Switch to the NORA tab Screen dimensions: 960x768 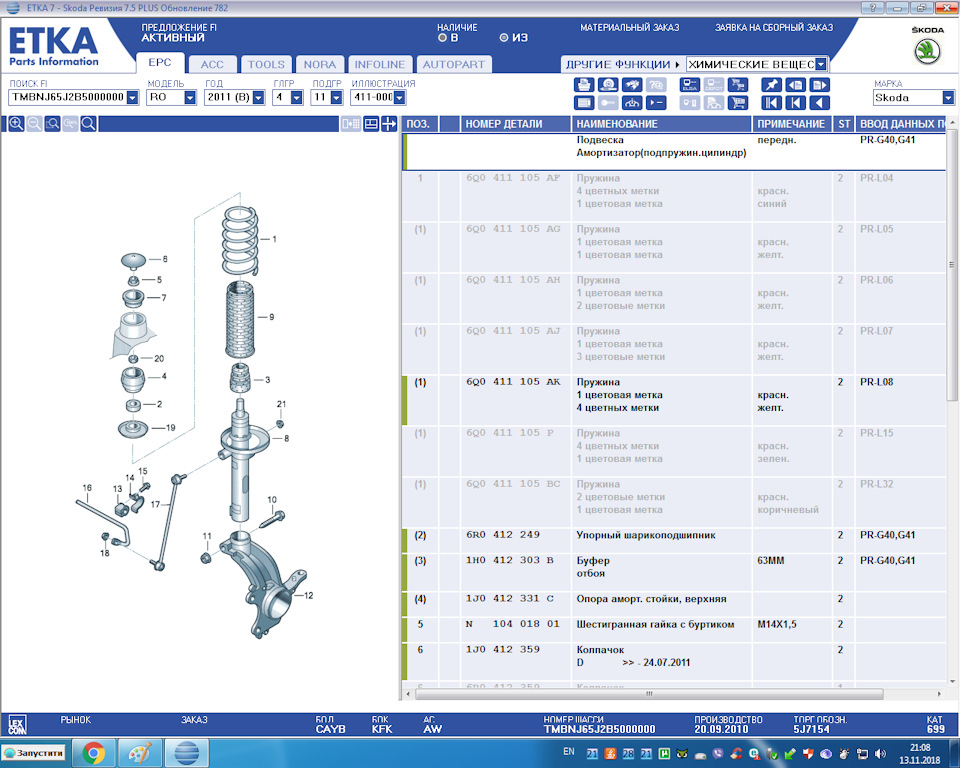[x=320, y=64]
